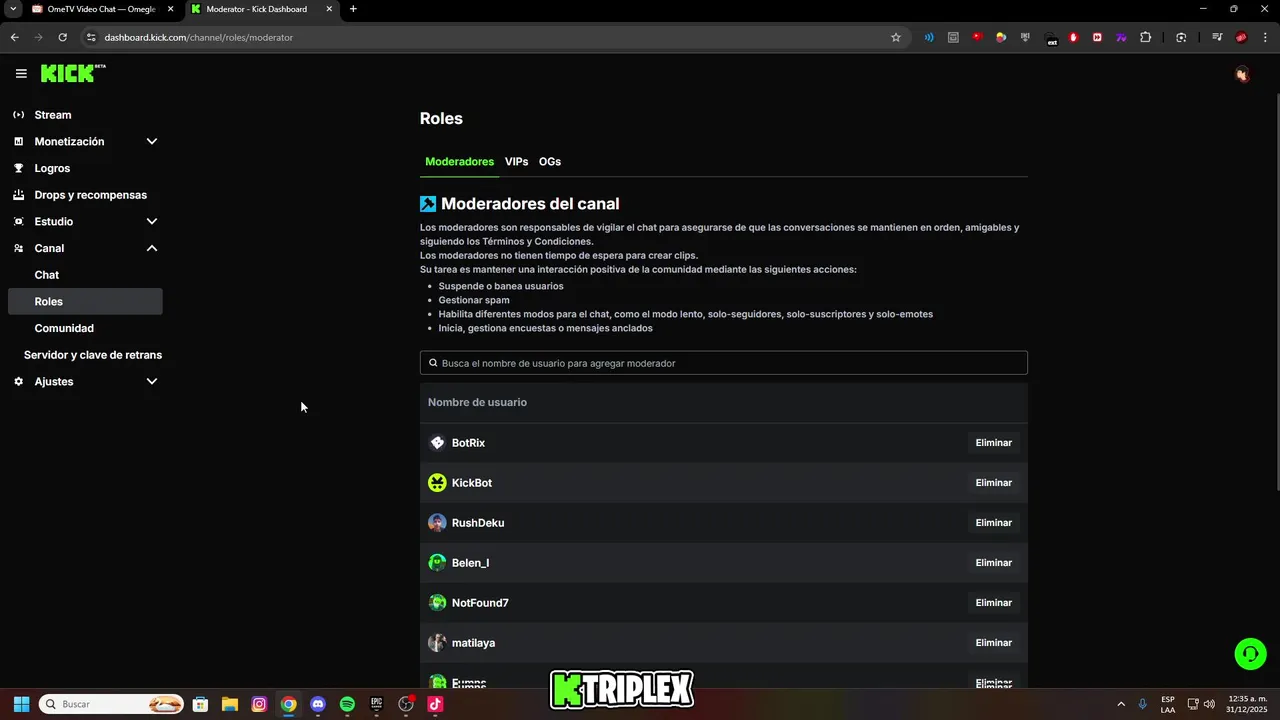This screenshot has height=720, width=1280.
Task: Click the Windows taskbar Buscar search box
Action: (111, 704)
